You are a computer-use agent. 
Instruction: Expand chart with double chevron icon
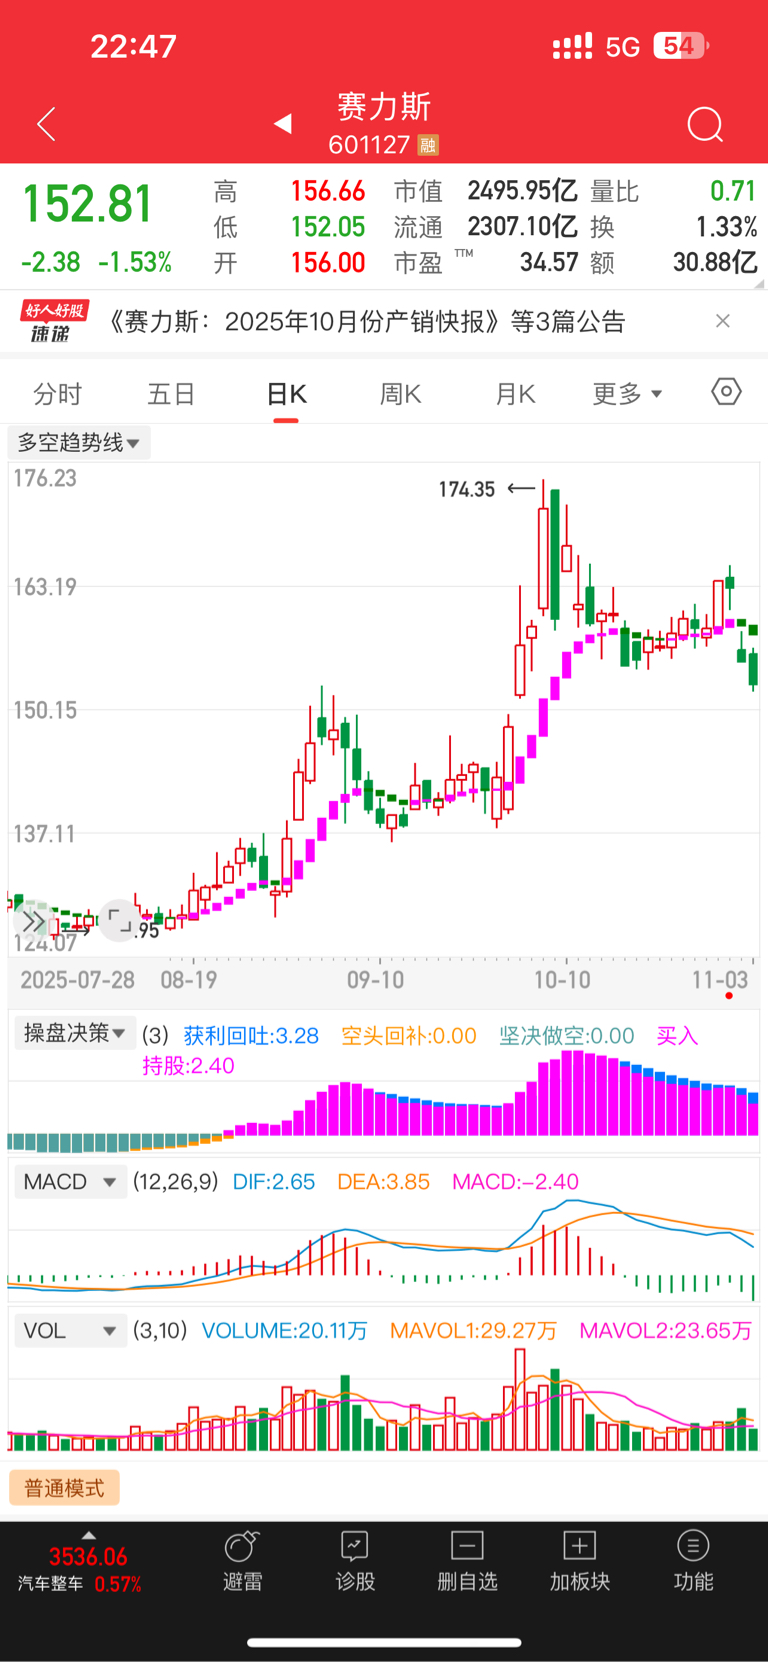click(32, 921)
